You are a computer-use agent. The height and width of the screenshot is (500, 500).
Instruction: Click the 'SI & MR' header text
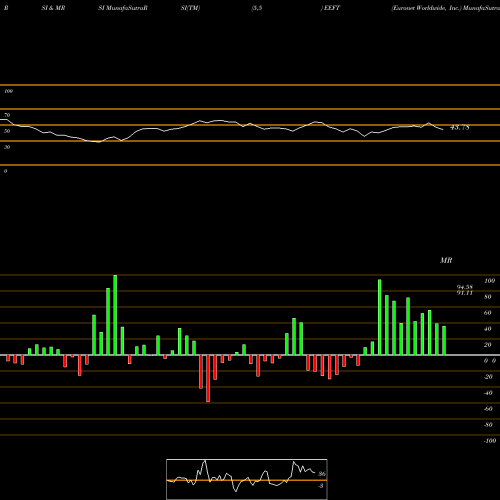point(53,8)
